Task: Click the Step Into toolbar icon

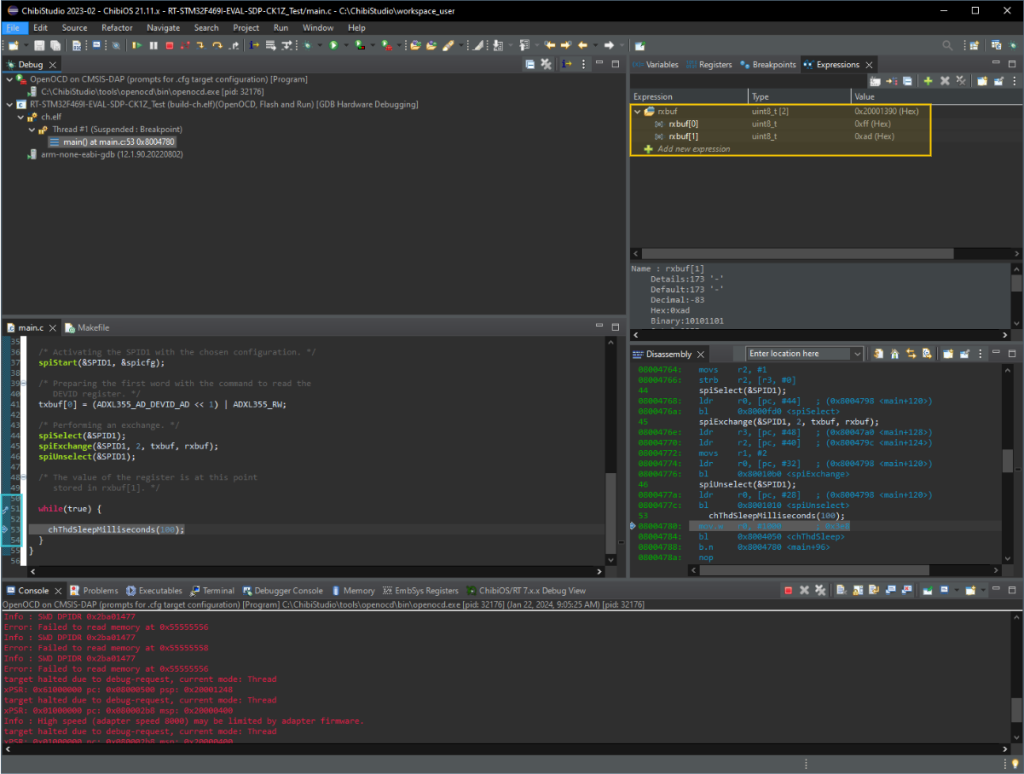Action: 201,45
